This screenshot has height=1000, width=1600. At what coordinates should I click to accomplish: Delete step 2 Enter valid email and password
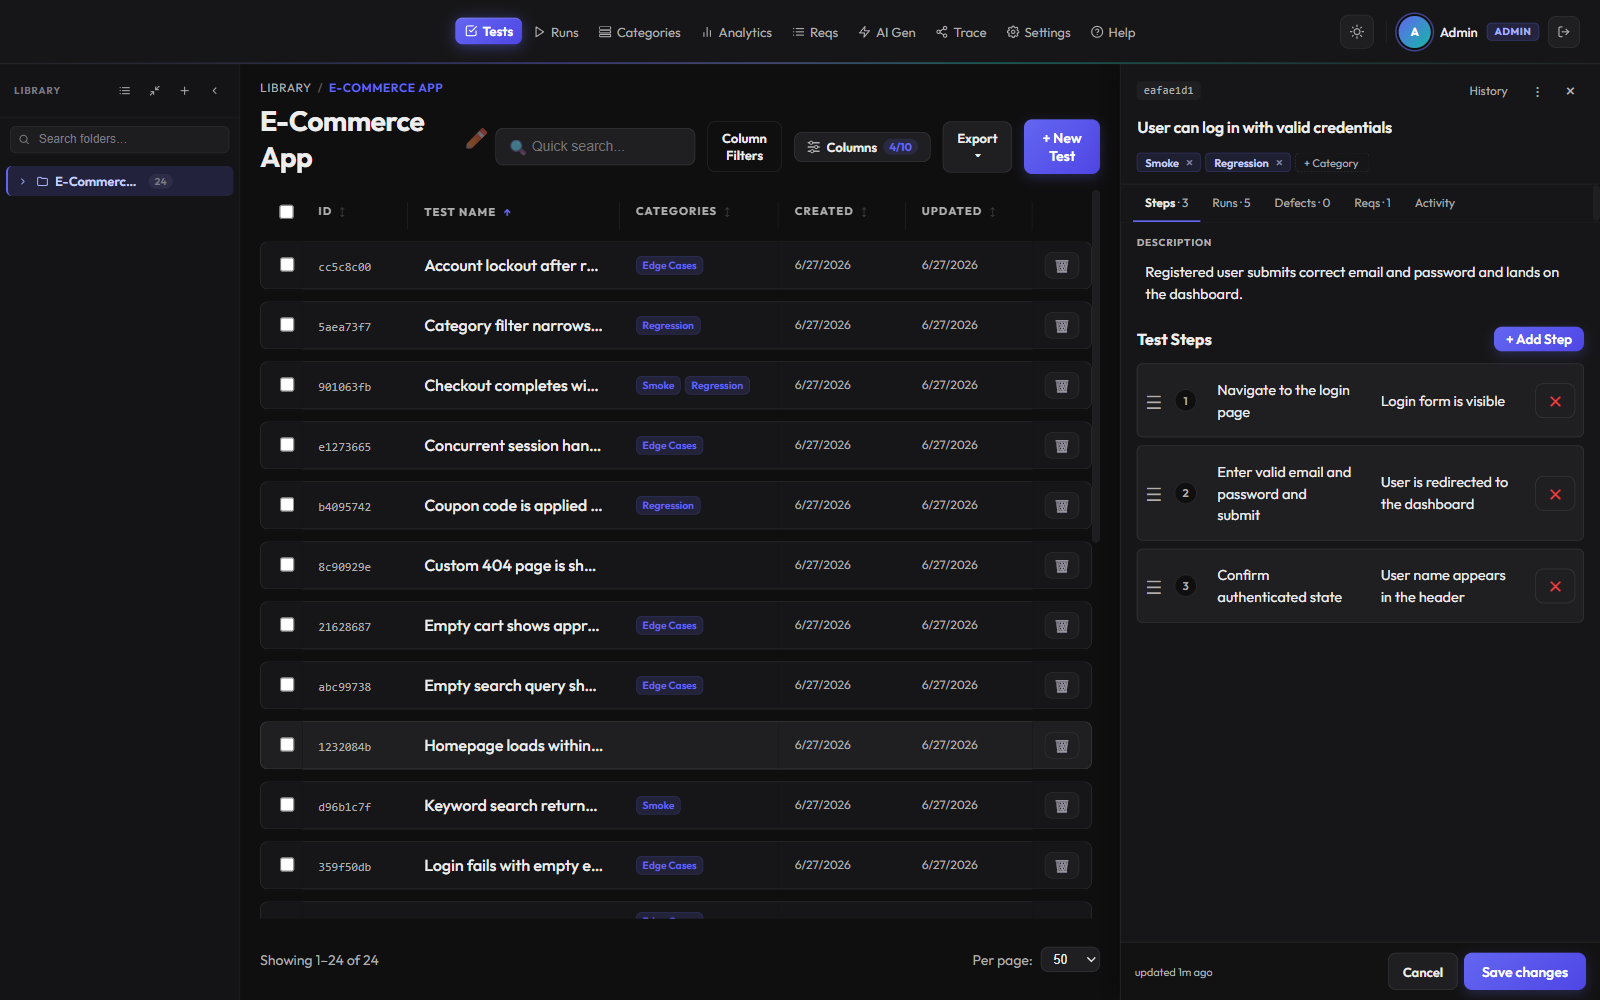[1555, 494]
